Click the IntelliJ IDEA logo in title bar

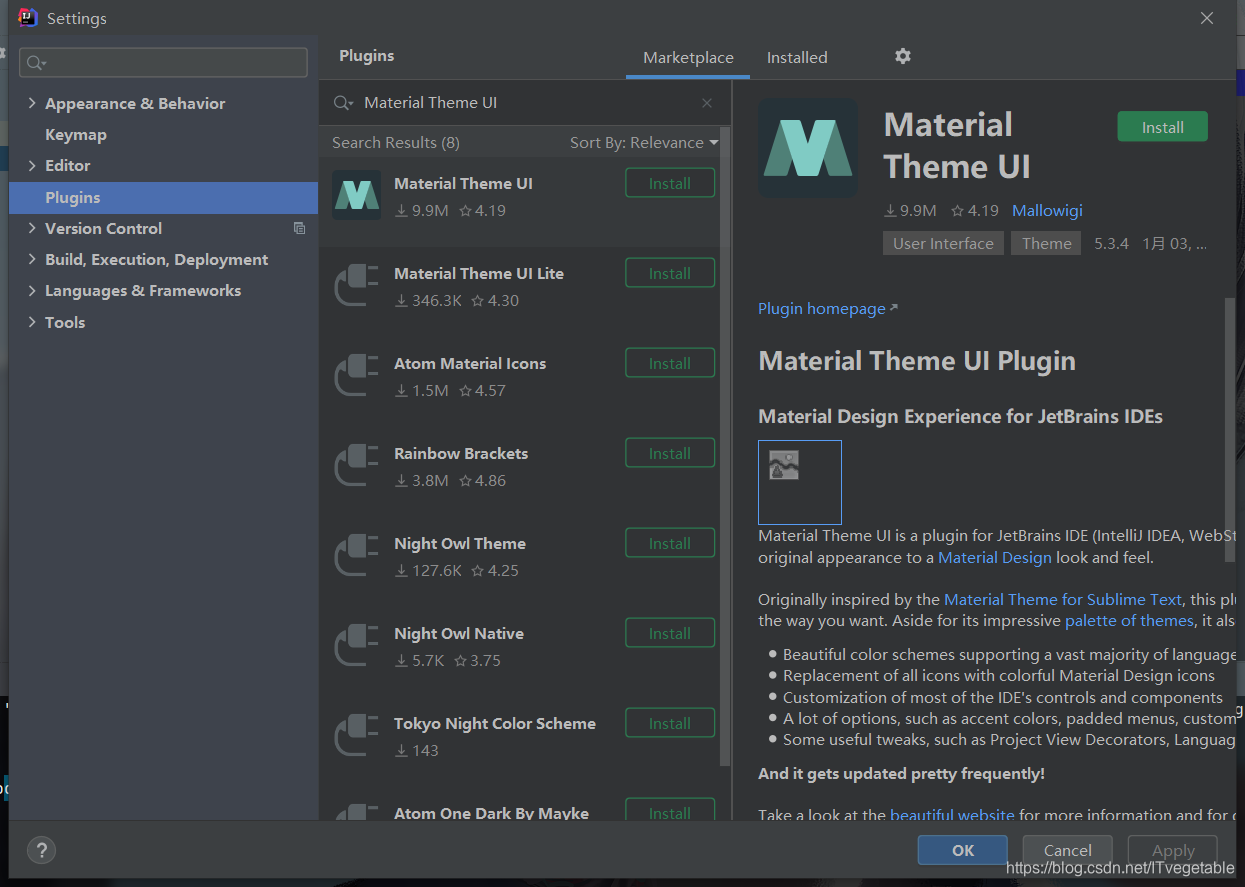point(28,17)
